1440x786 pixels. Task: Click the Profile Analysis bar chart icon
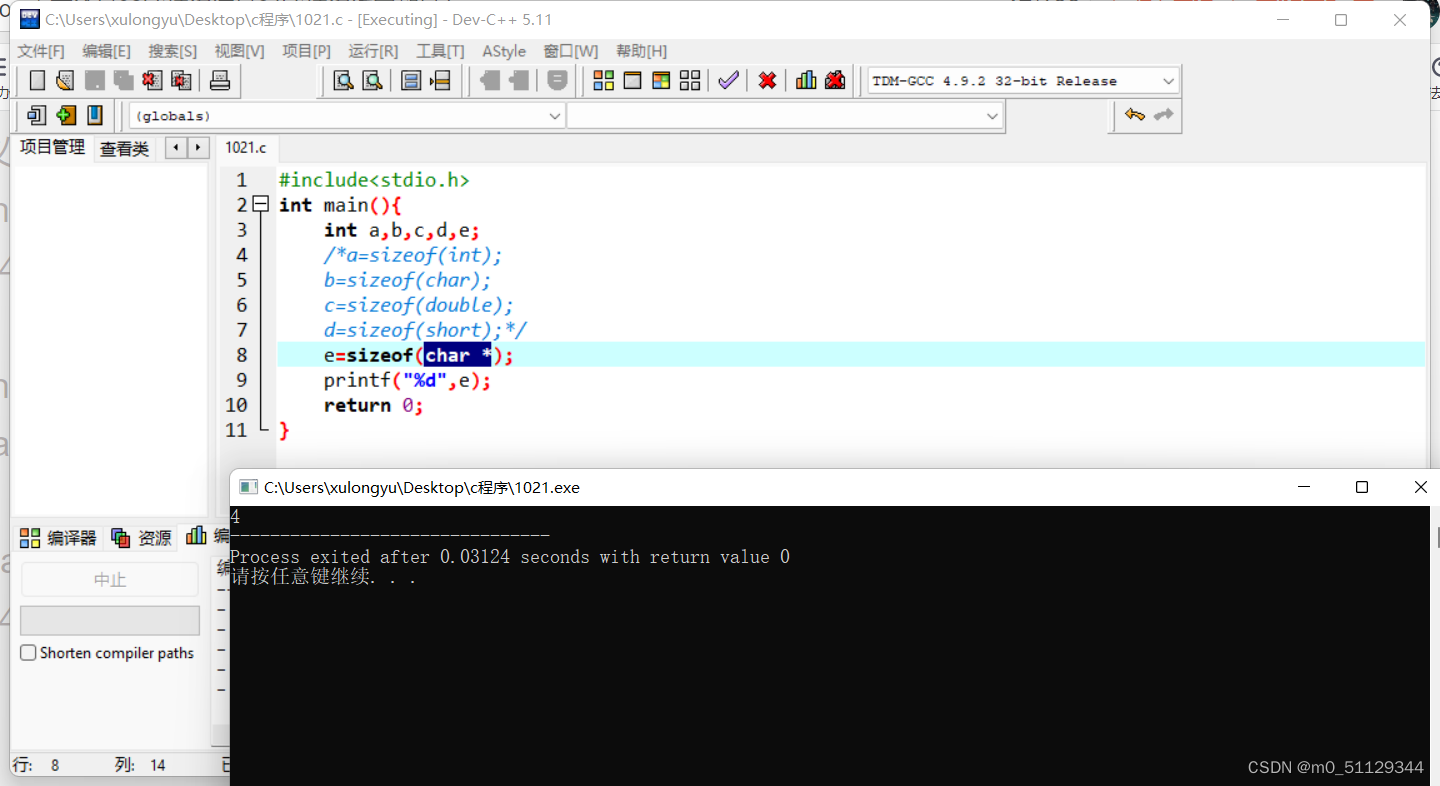[x=806, y=81]
